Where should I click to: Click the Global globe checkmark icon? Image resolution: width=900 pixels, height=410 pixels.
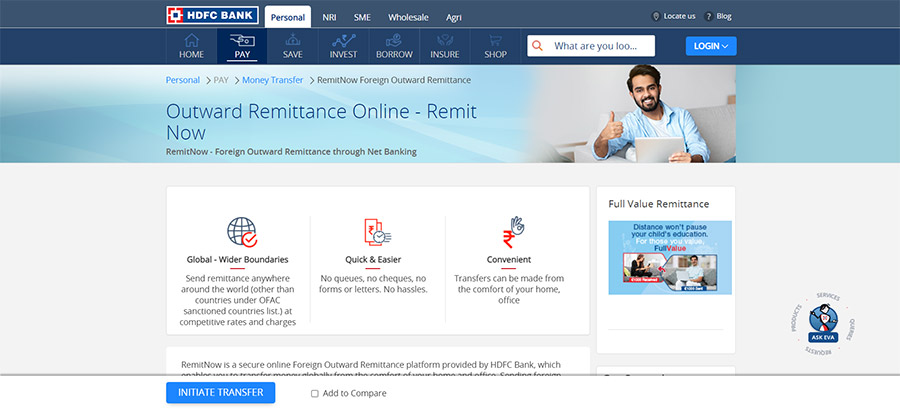242,232
